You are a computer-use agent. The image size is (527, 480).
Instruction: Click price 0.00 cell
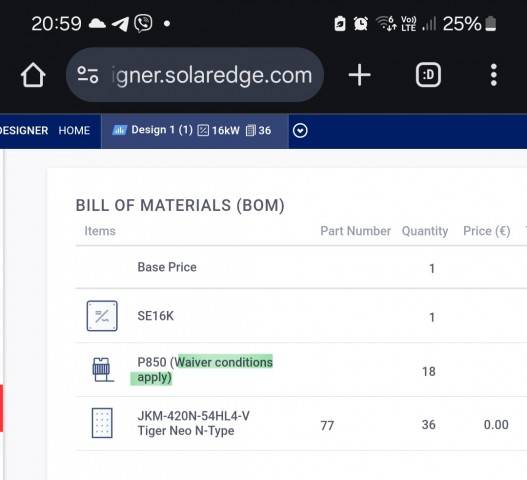click(x=496, y=425)
